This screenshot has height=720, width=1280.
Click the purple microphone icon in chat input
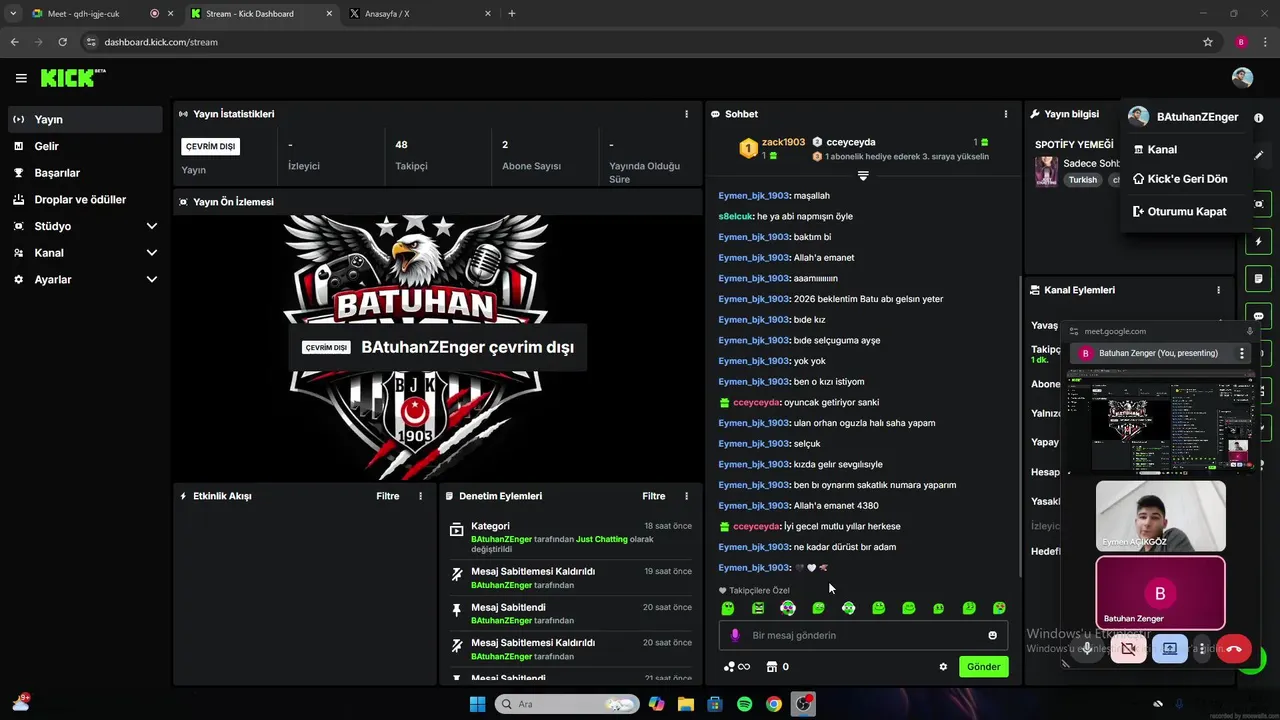[735, 635]
